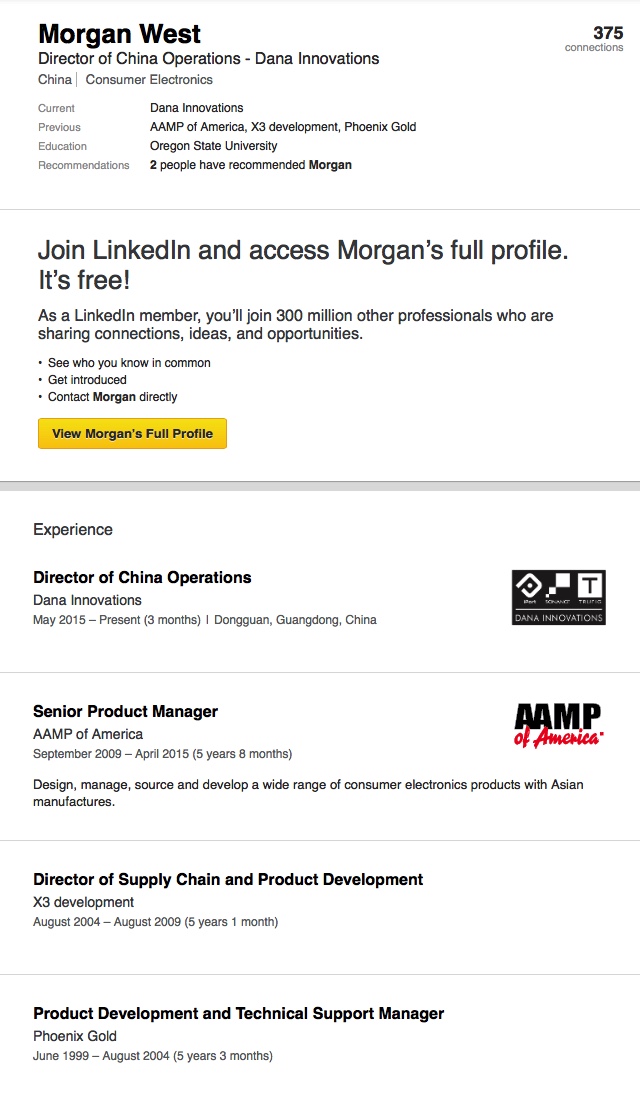
Task: Open Director of Supply Chain and Product Development
Action: click(228, 879)
